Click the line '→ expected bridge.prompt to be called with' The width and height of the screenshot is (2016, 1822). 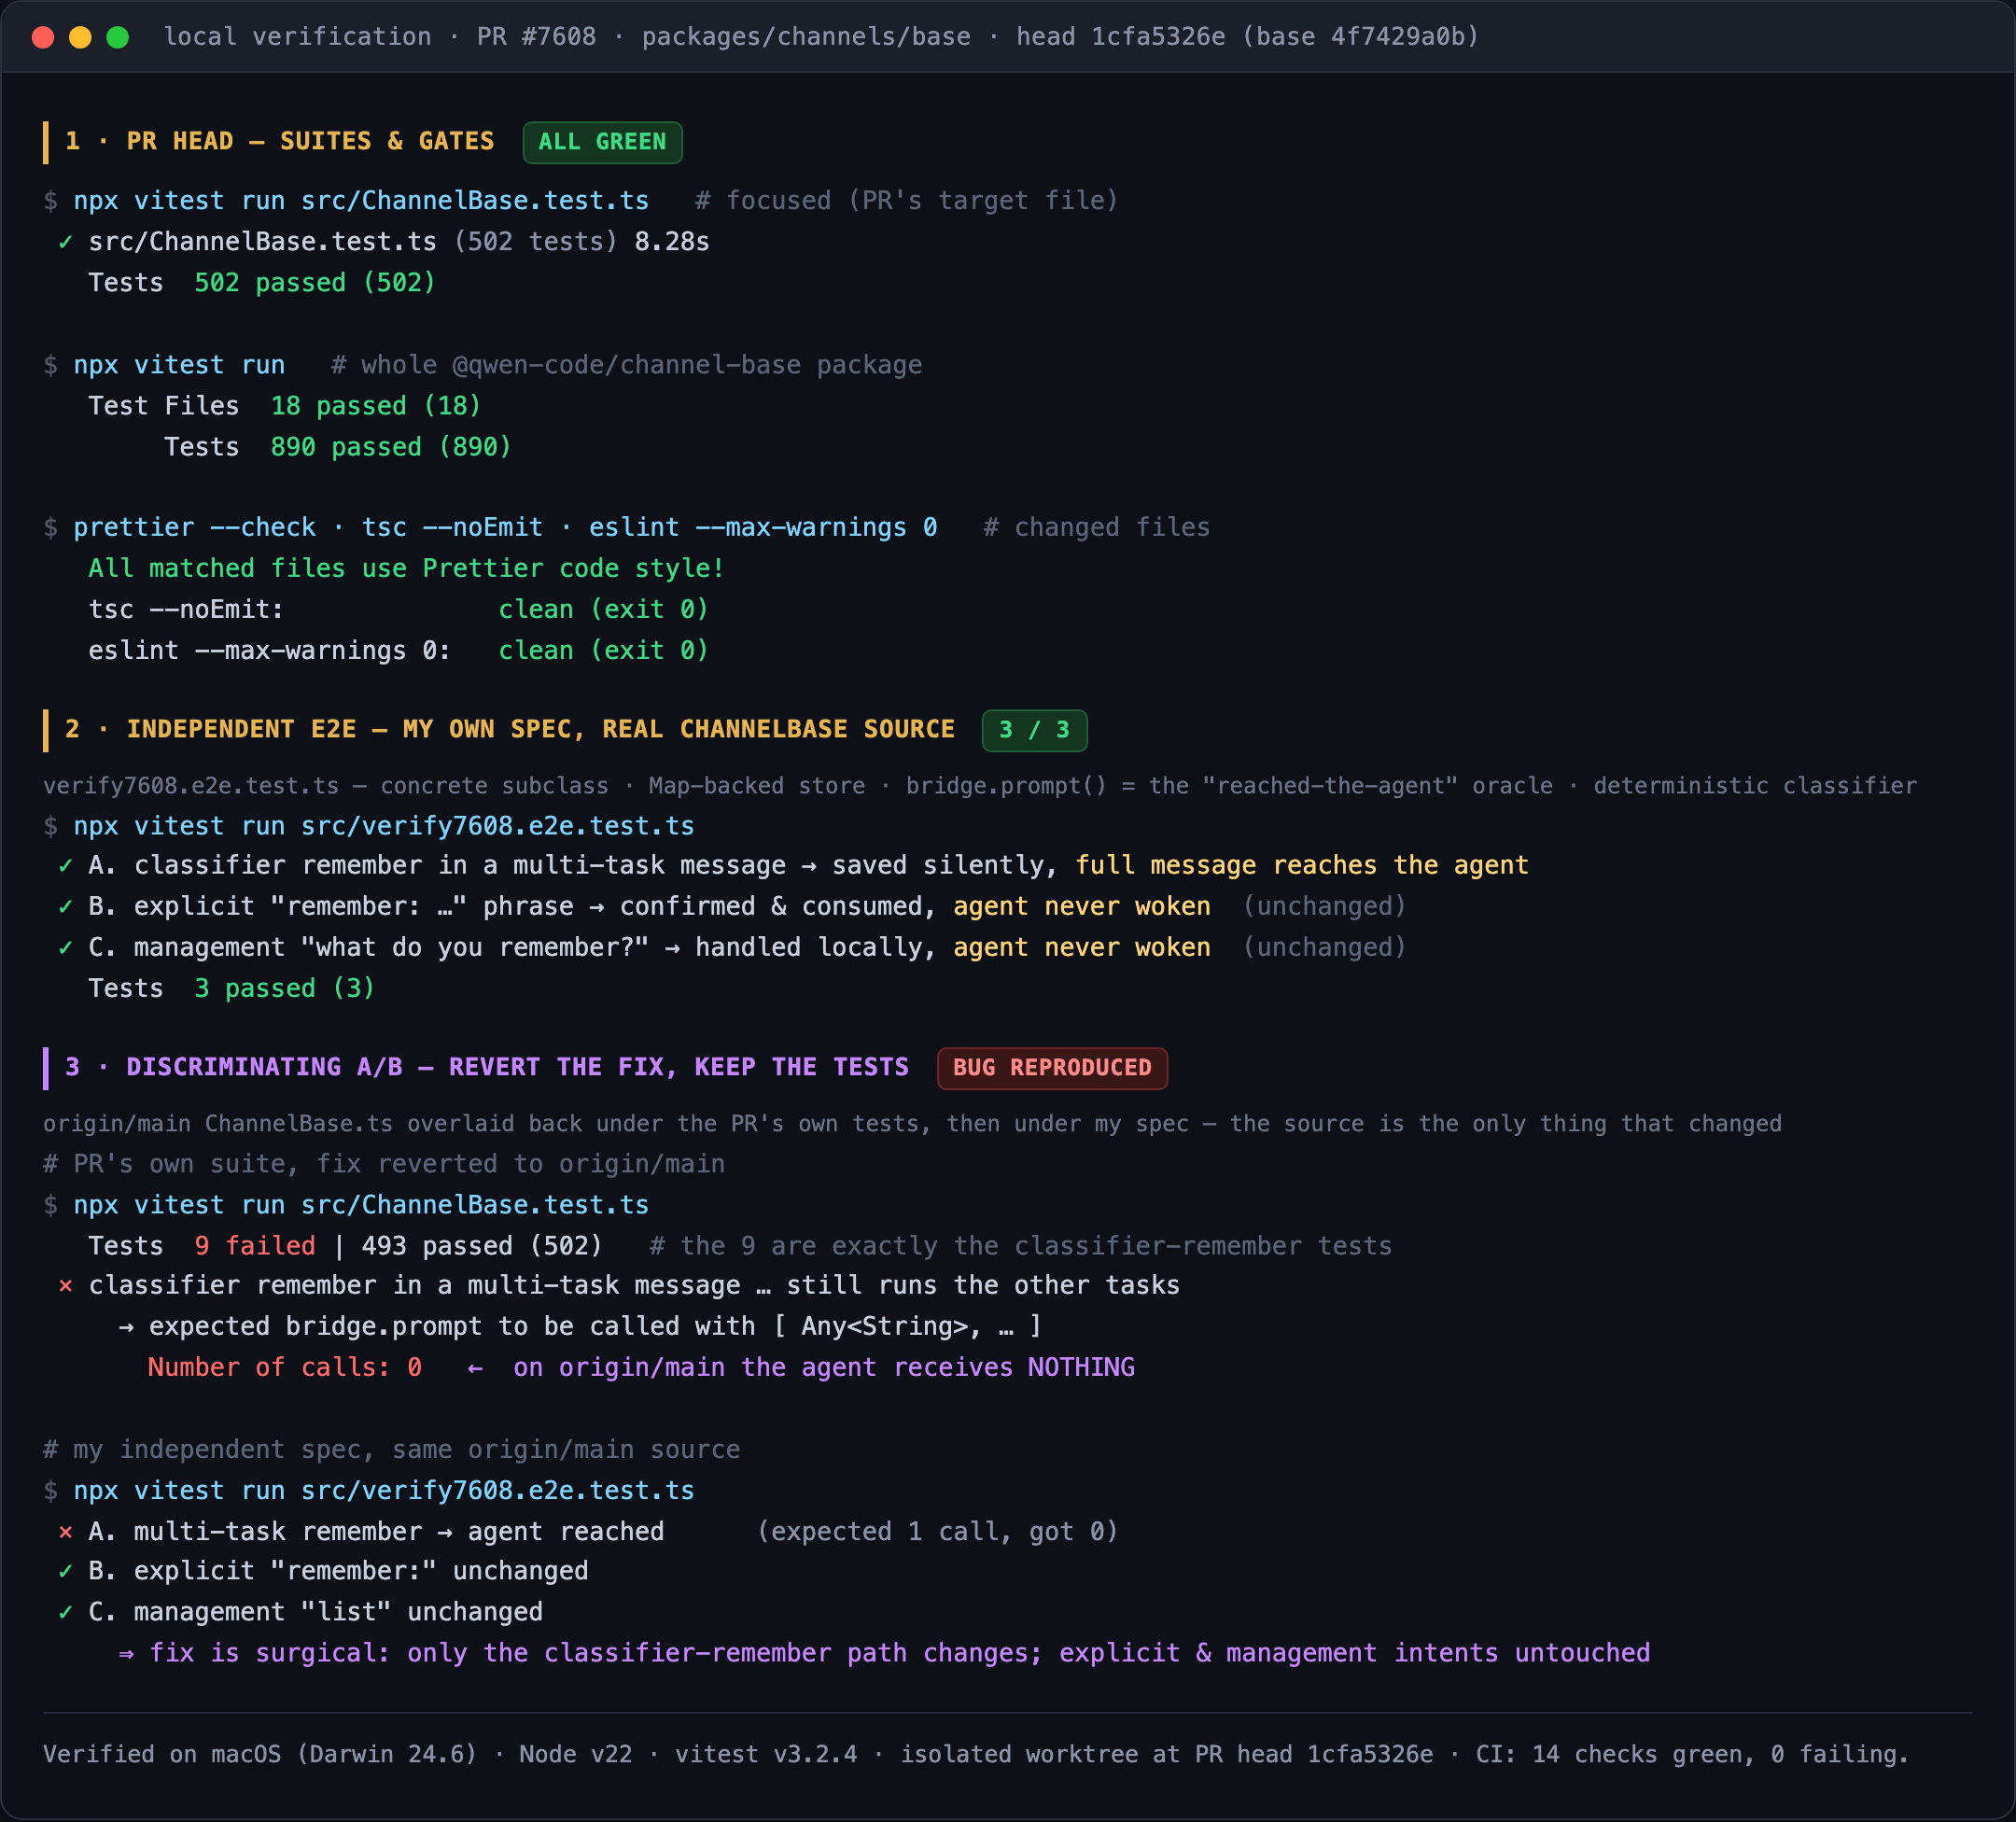580,1327
